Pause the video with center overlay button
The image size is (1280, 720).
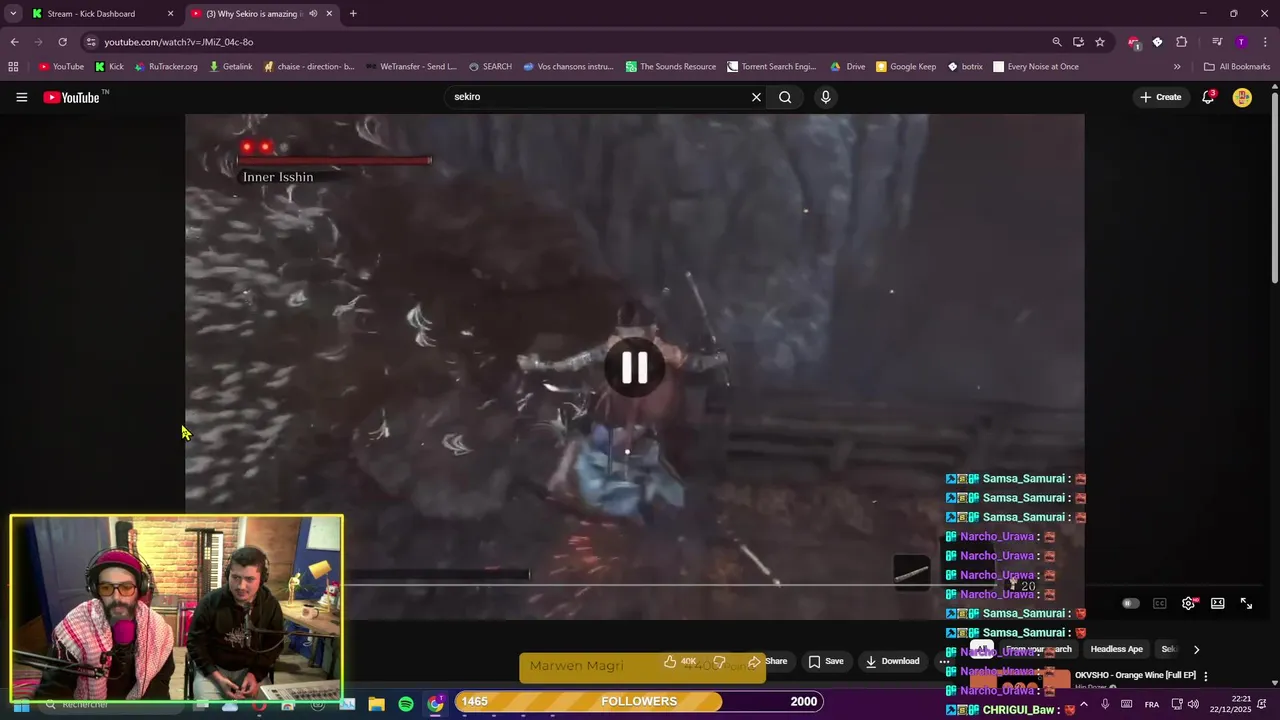click(634, 367)
